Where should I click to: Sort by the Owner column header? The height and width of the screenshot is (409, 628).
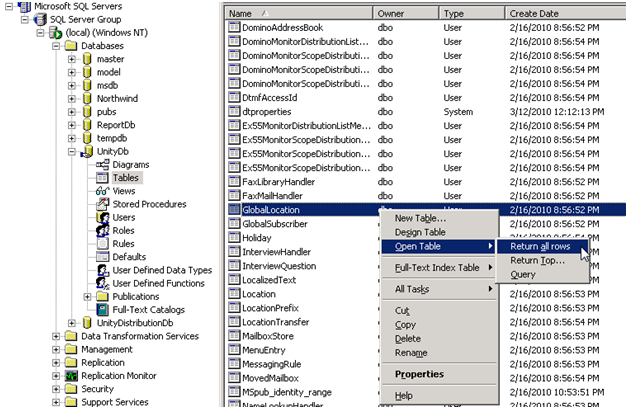[x=406, y=13]
